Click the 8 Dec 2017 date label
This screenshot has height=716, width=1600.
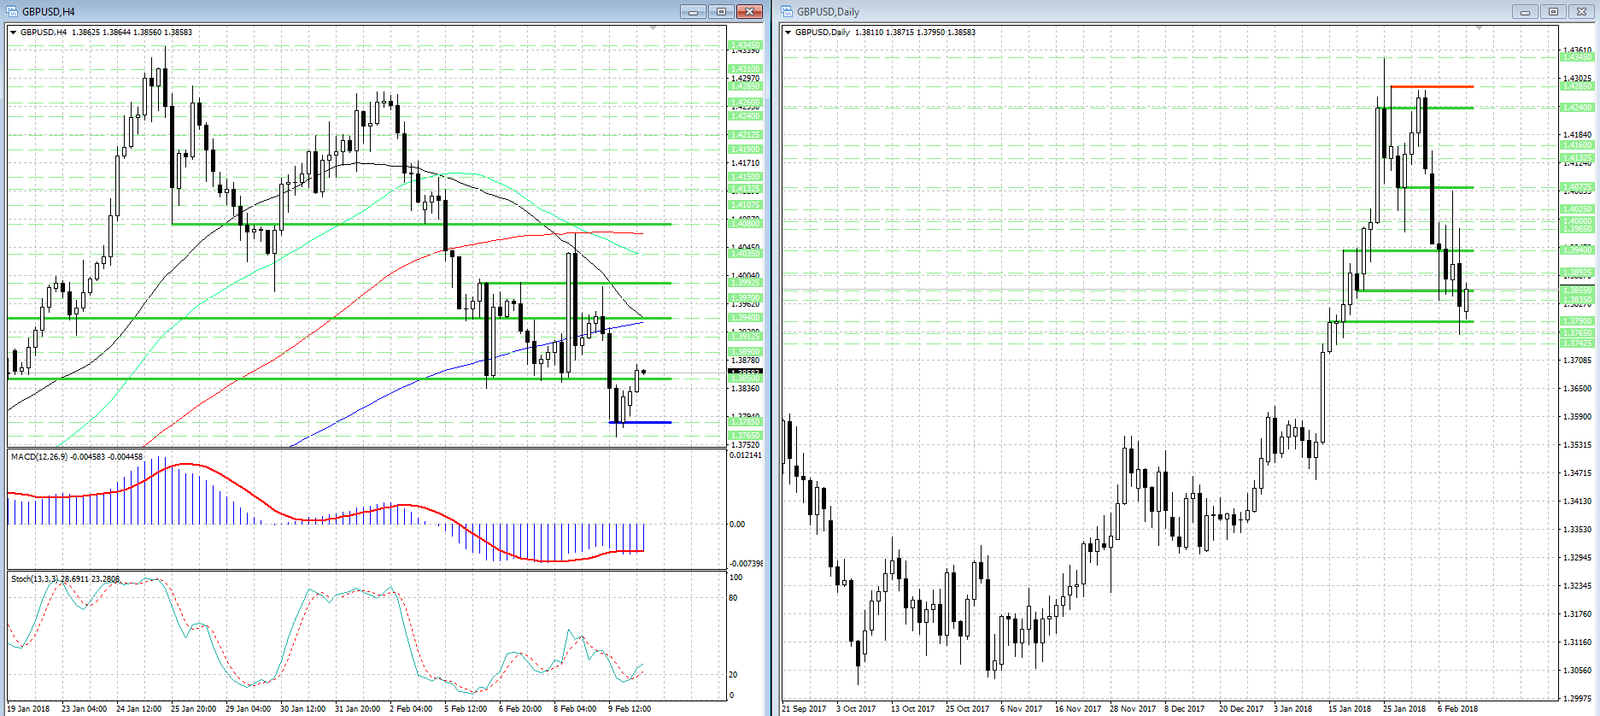(x=1185, y=708)
